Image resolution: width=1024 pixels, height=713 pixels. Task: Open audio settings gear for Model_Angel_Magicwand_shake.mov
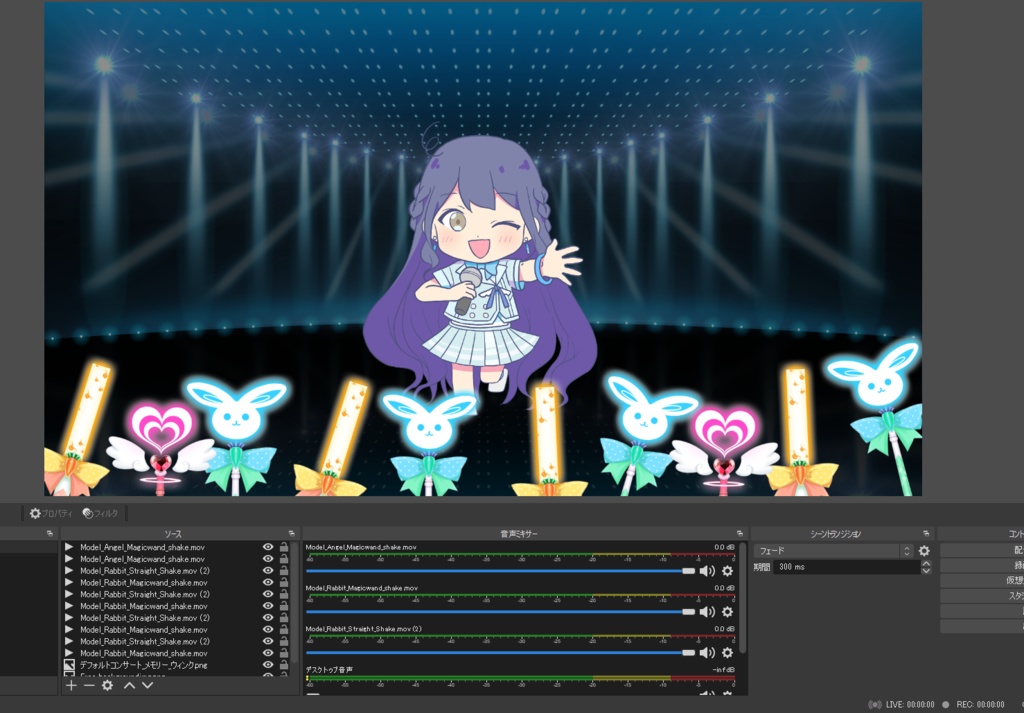tap(725, 571)
